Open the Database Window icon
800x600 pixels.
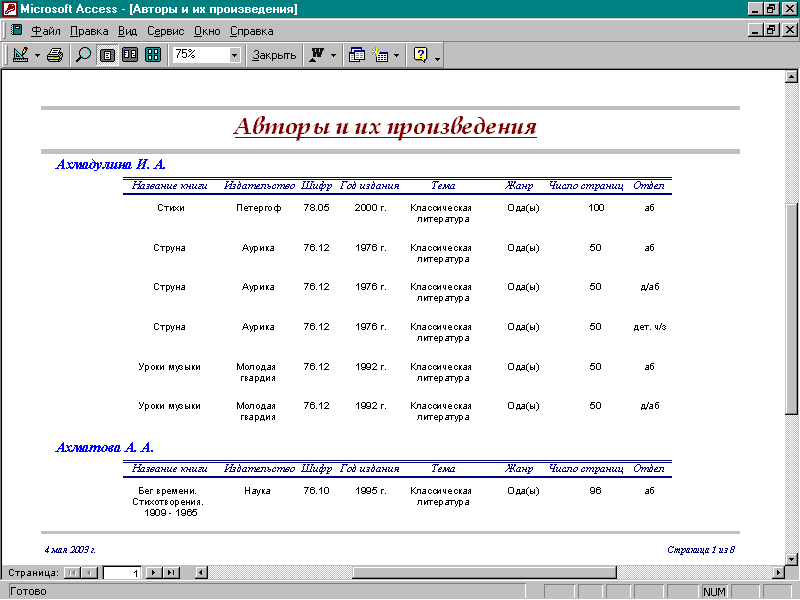click(x=357, y=55)
